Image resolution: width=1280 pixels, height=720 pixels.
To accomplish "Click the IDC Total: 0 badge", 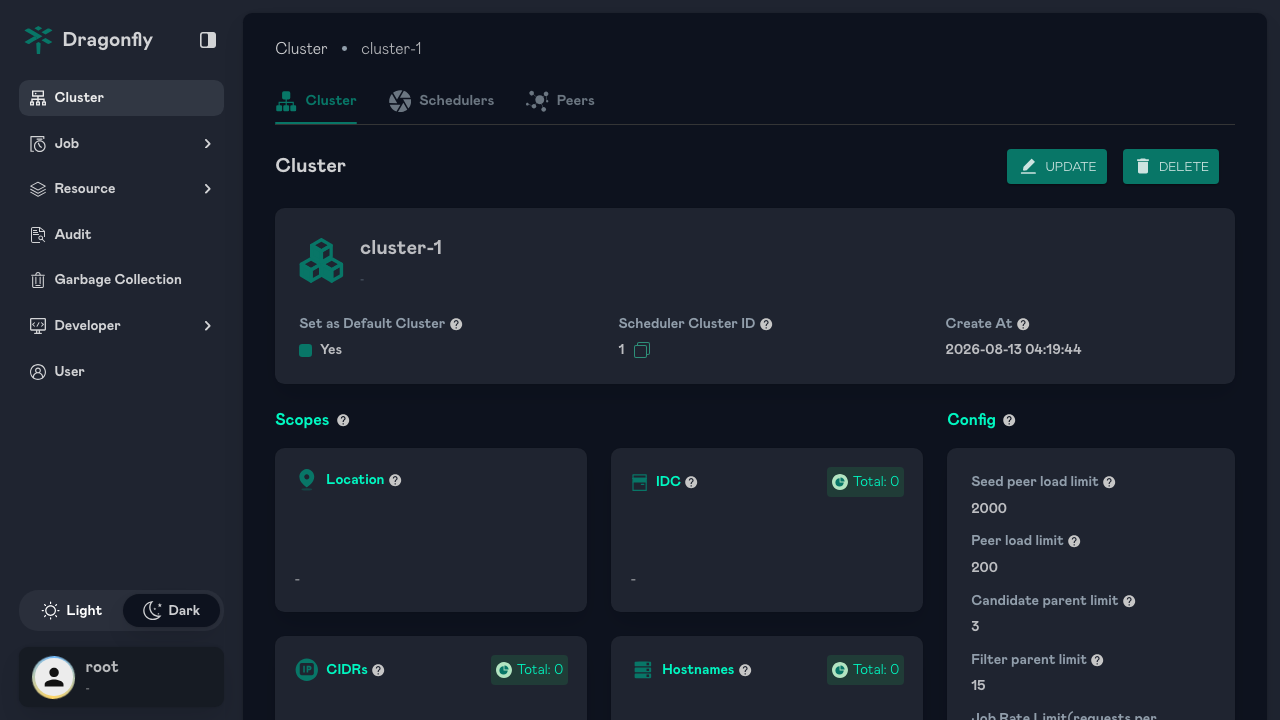I will 865,482.
